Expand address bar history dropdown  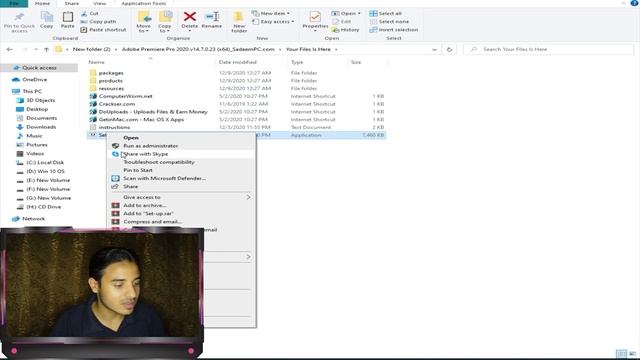coord(434,49)
